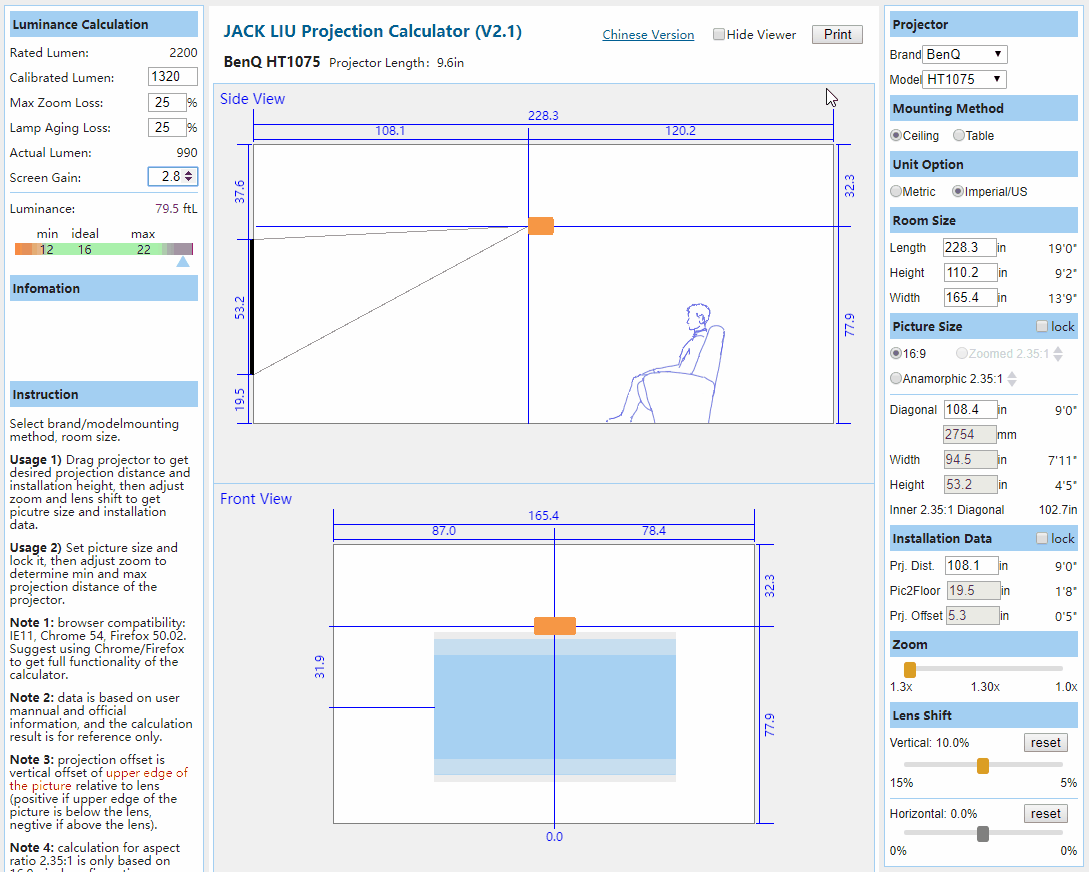
Task: Click the Calibrated Lumen input field
Action: (x=173, y=77)
